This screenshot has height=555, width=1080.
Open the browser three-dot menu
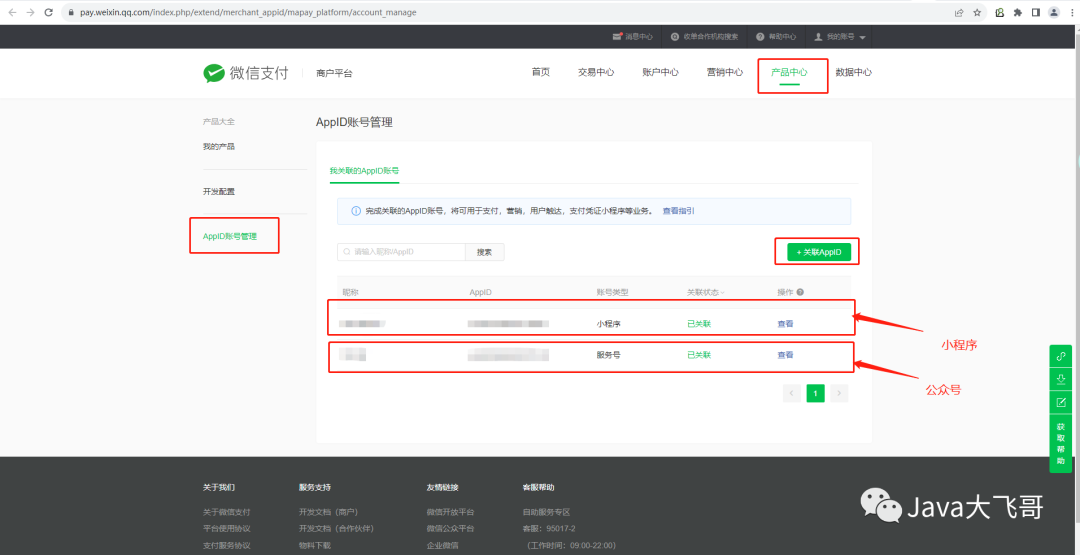pos(1071,12)
